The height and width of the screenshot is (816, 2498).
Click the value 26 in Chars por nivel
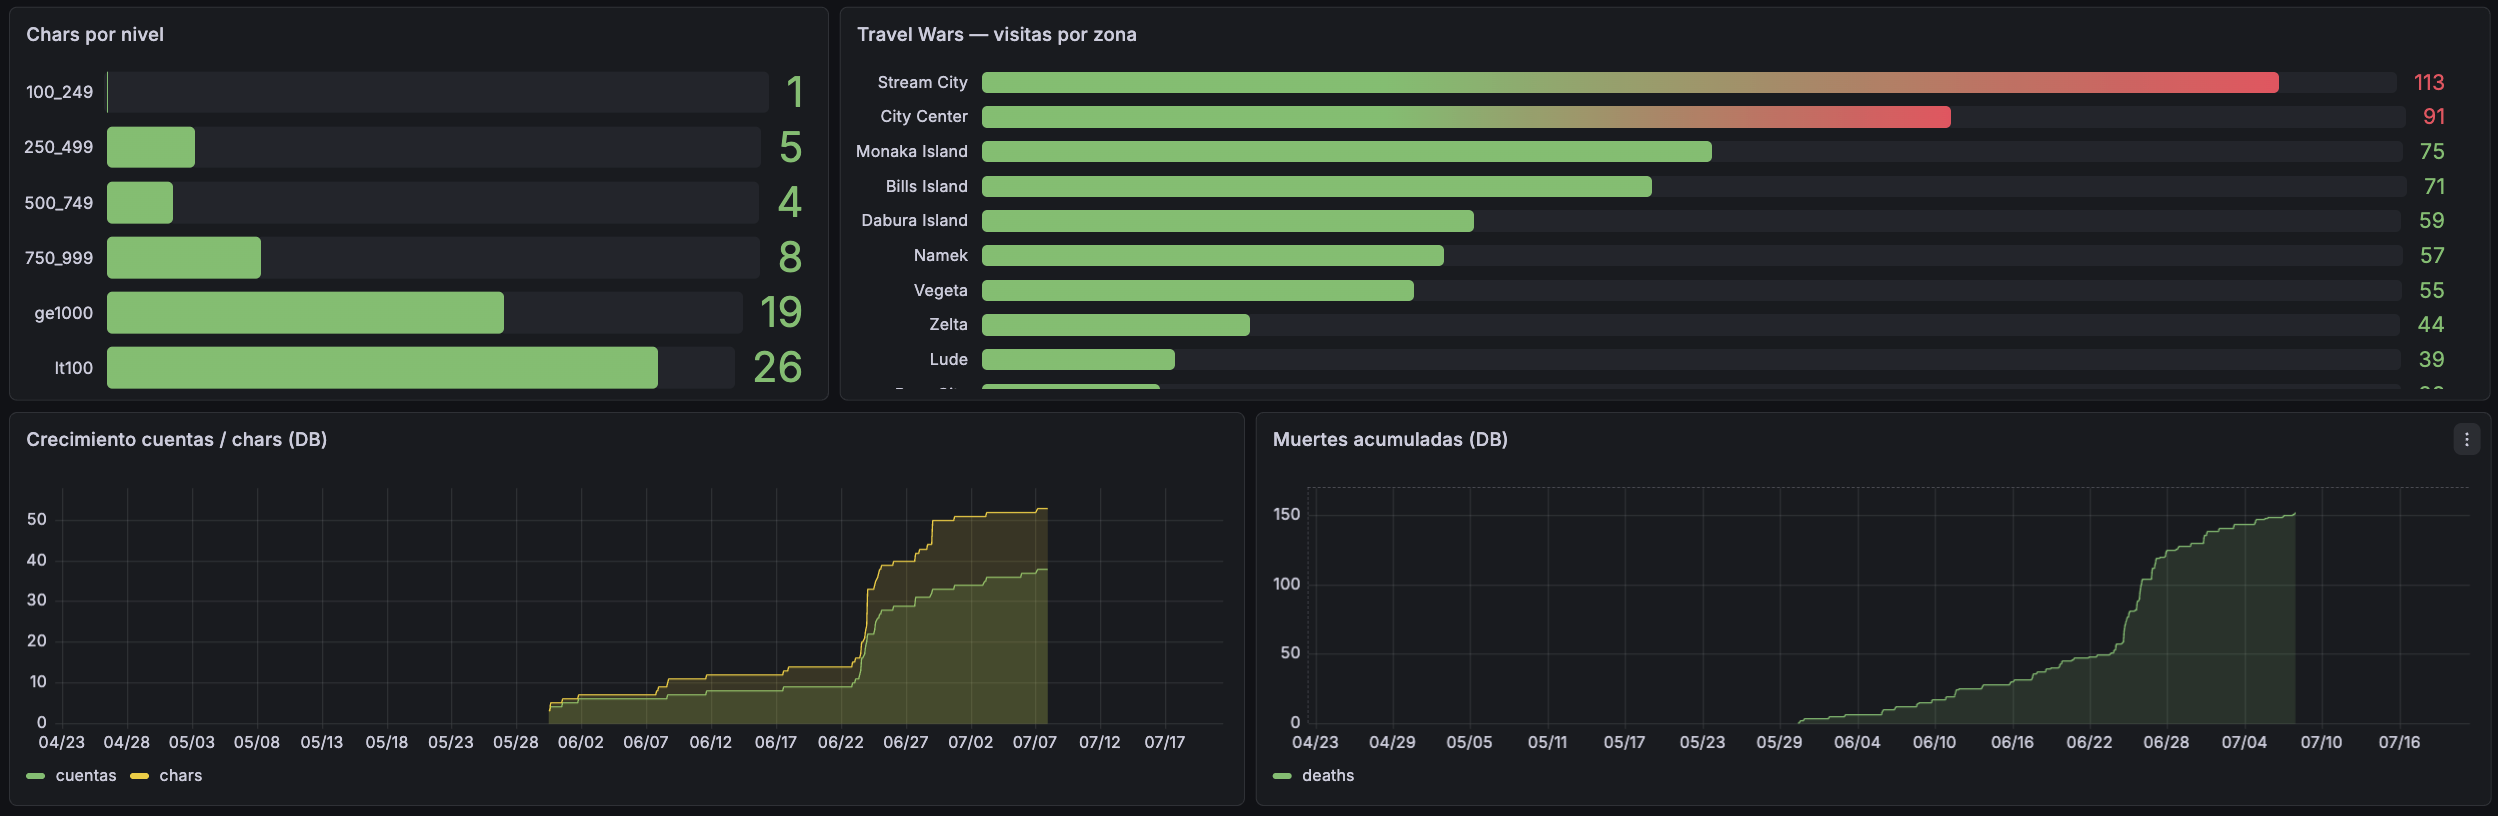coord(778,367)
